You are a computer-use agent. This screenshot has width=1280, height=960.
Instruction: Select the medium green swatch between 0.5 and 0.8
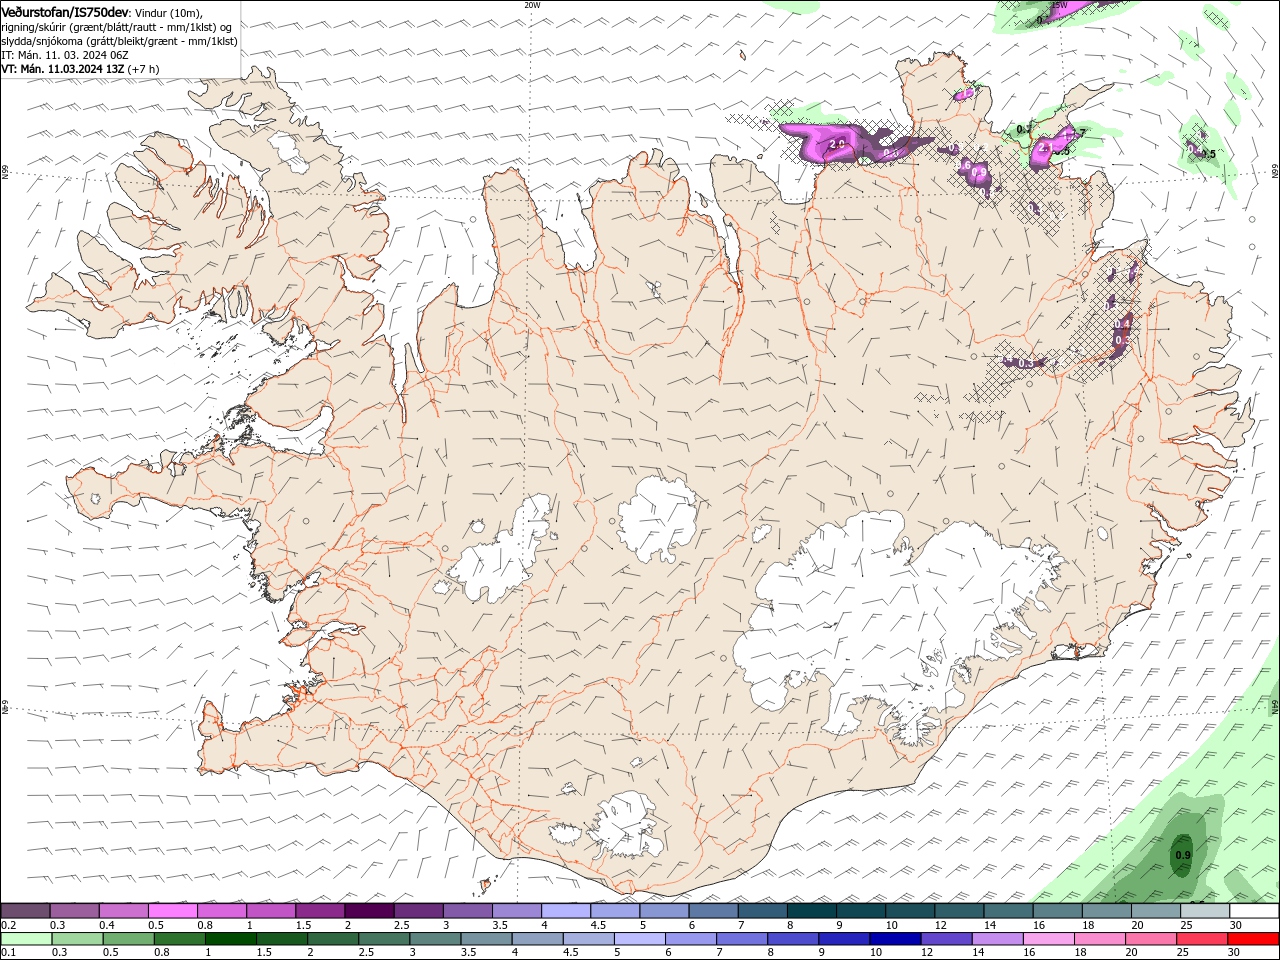point(128,939)
